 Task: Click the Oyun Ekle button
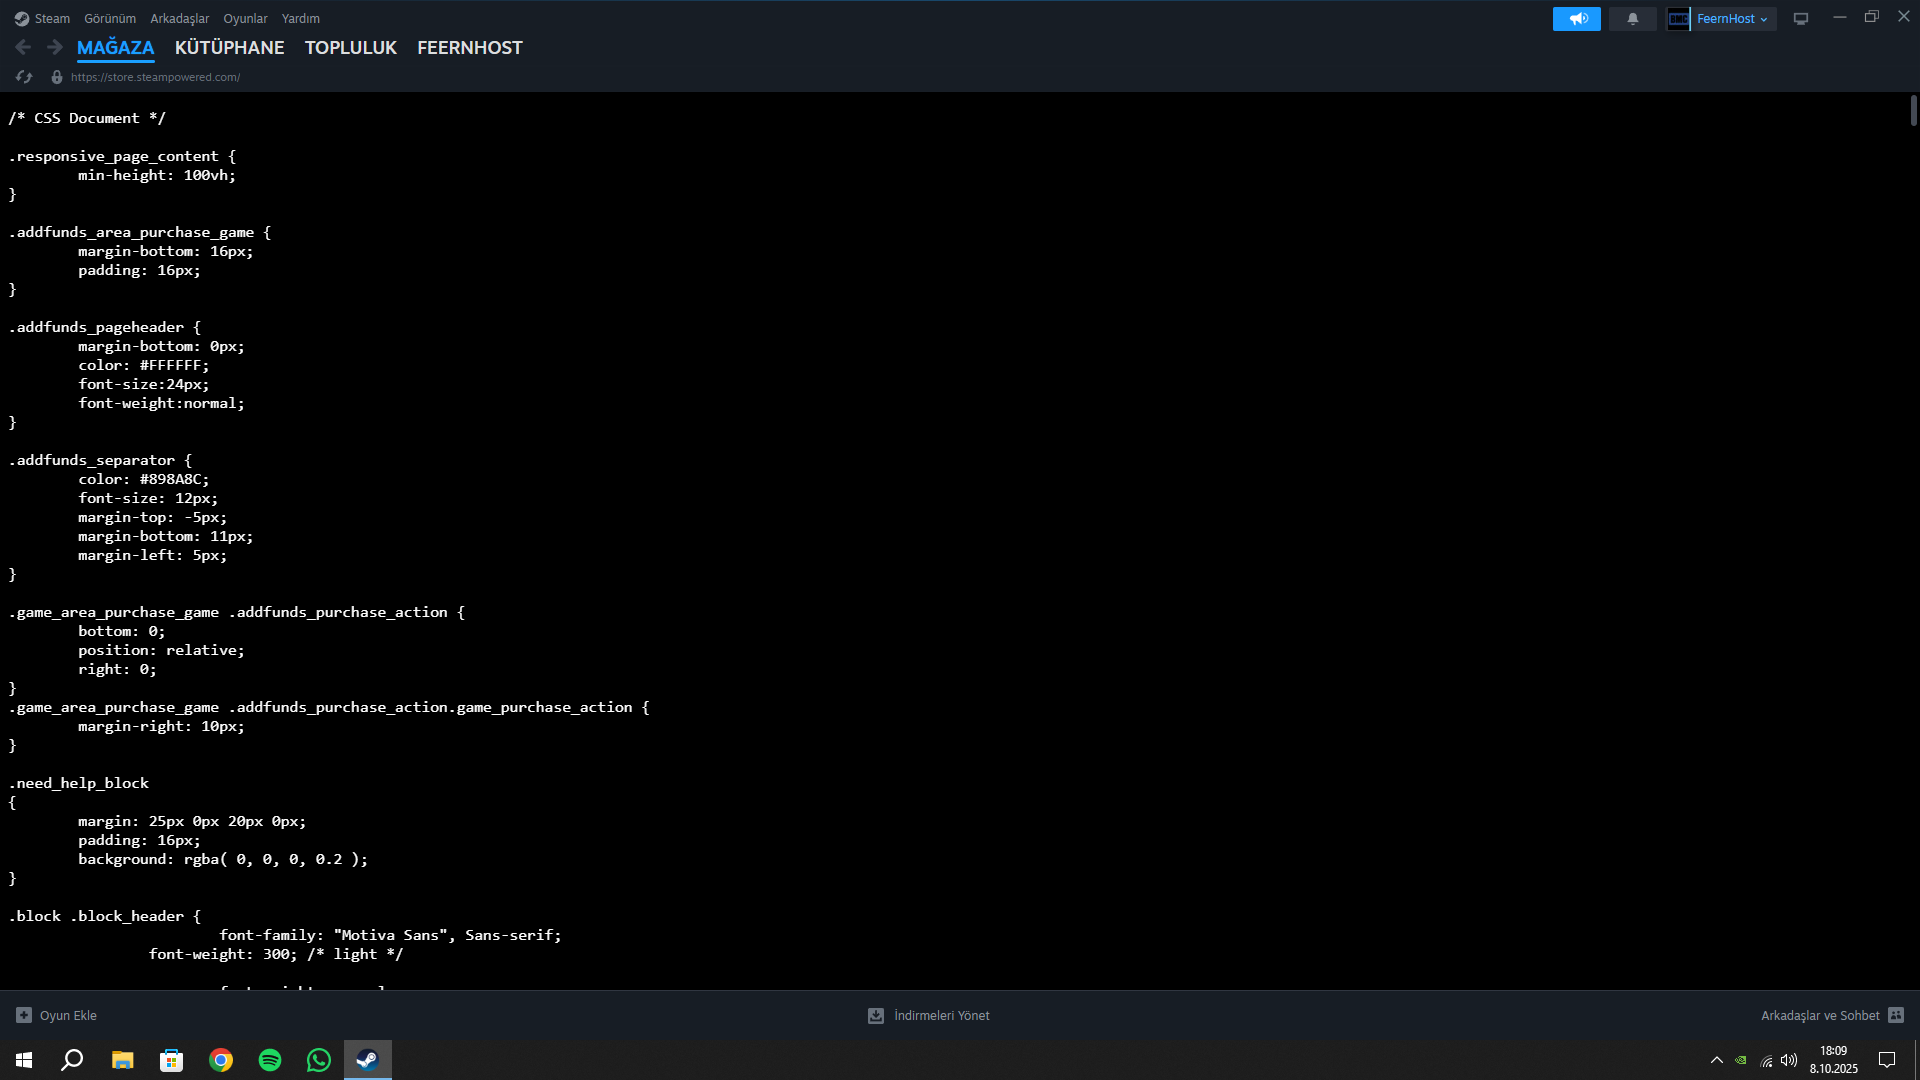point(57,1015)
